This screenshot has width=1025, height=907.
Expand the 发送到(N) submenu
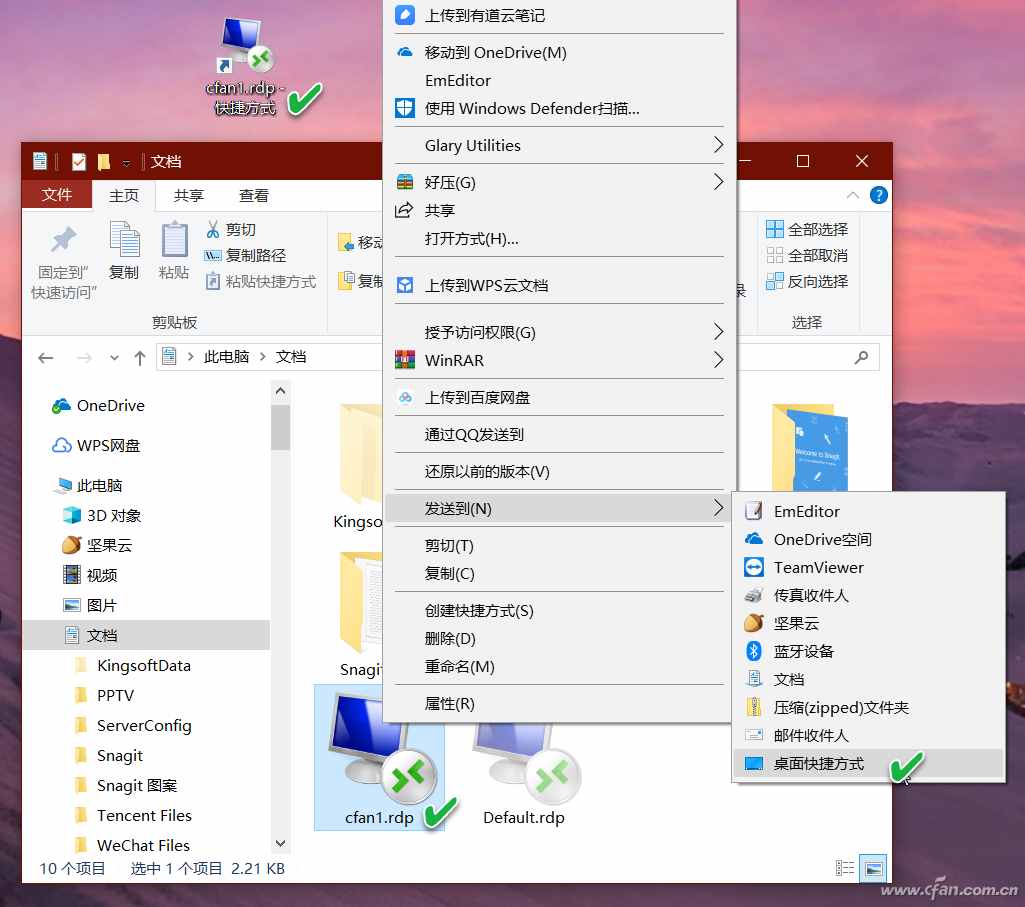560,508
